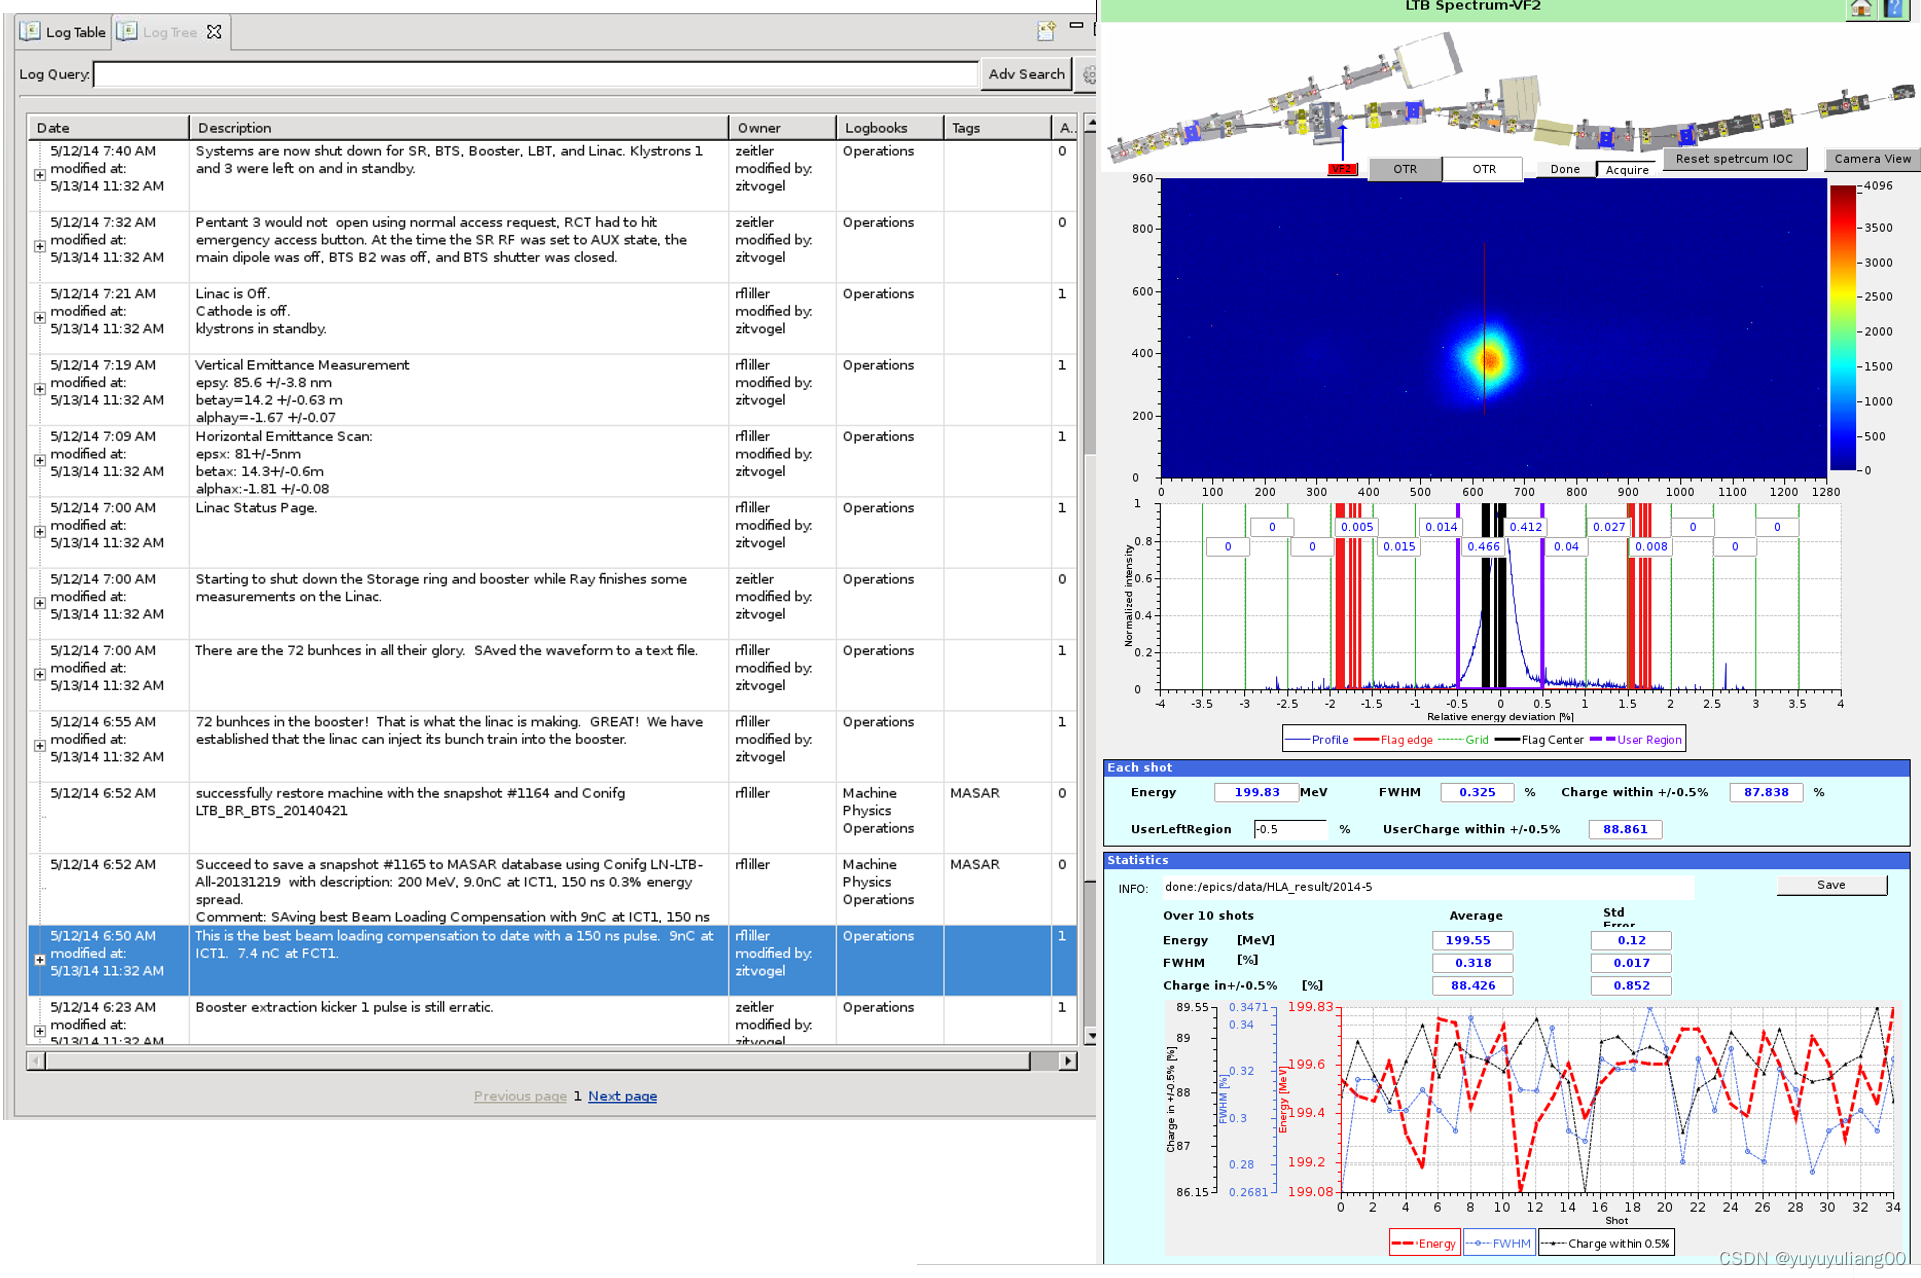The width and height of the screenshot is (1921, 1278).
Task: Click the new log entry icon
Action: pyautogui.click(x=1046, y=30)
